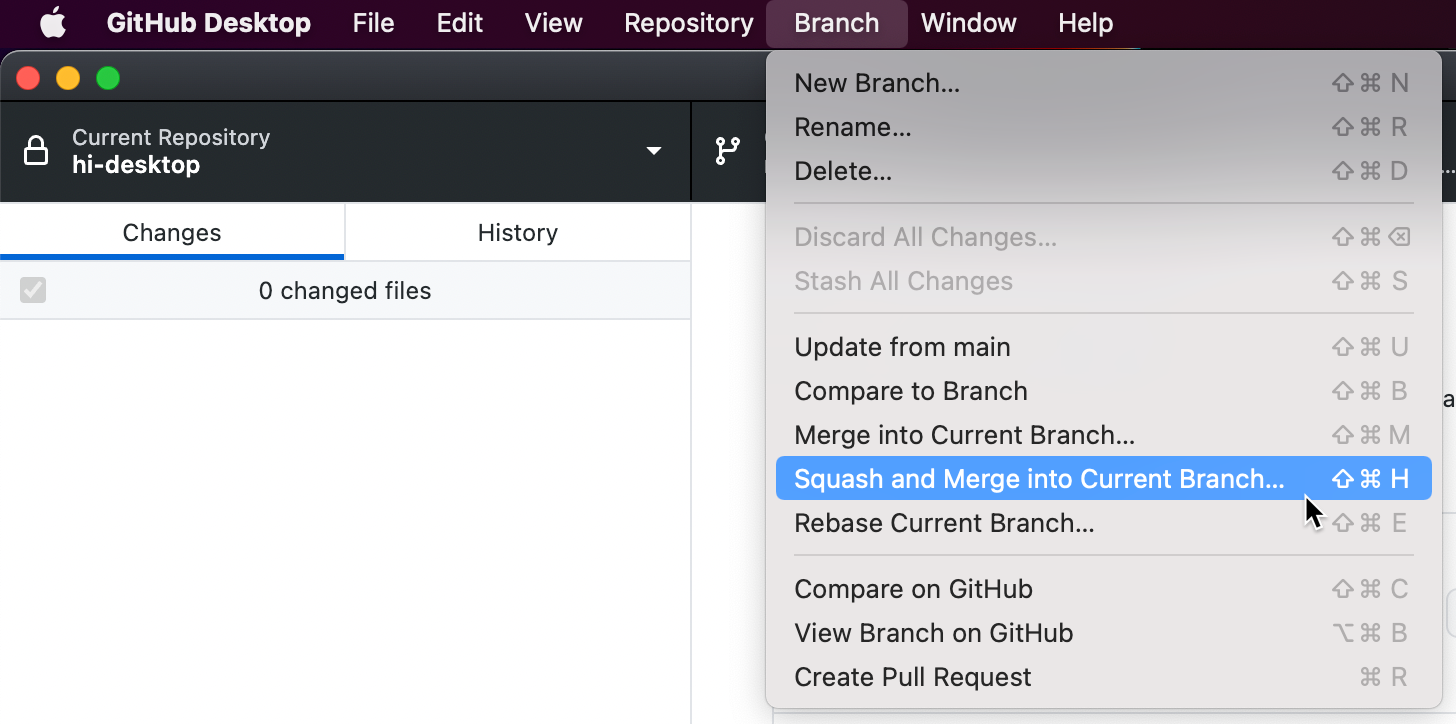Select Compare to Branch

(910, 391)
